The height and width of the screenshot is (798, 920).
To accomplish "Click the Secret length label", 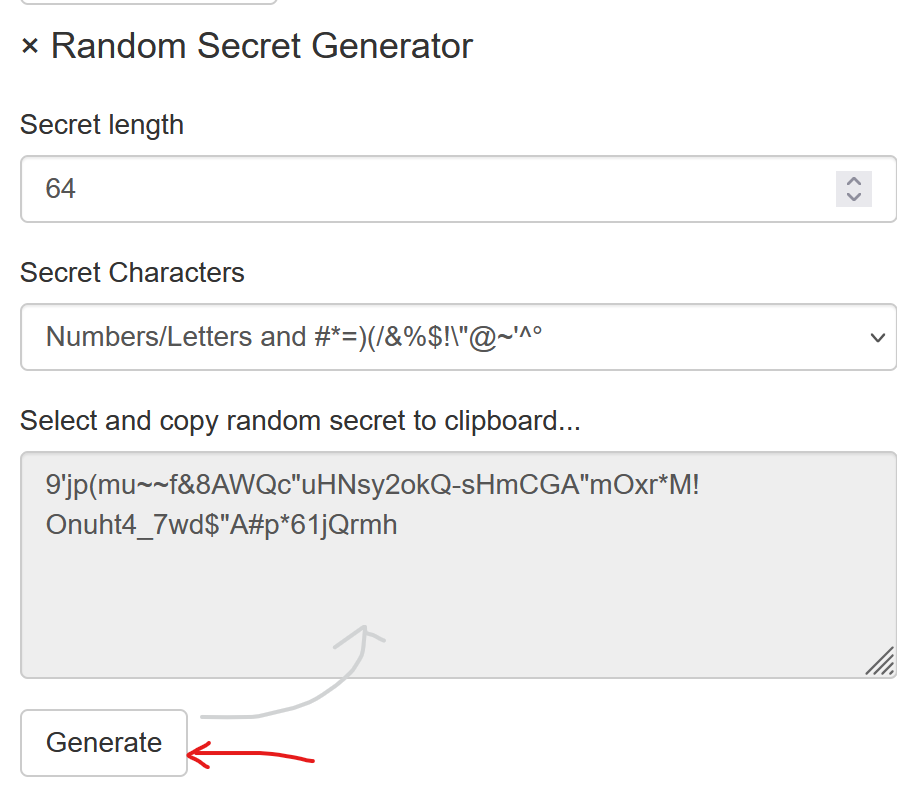I will pyautogui.click(x=102, y=124).
